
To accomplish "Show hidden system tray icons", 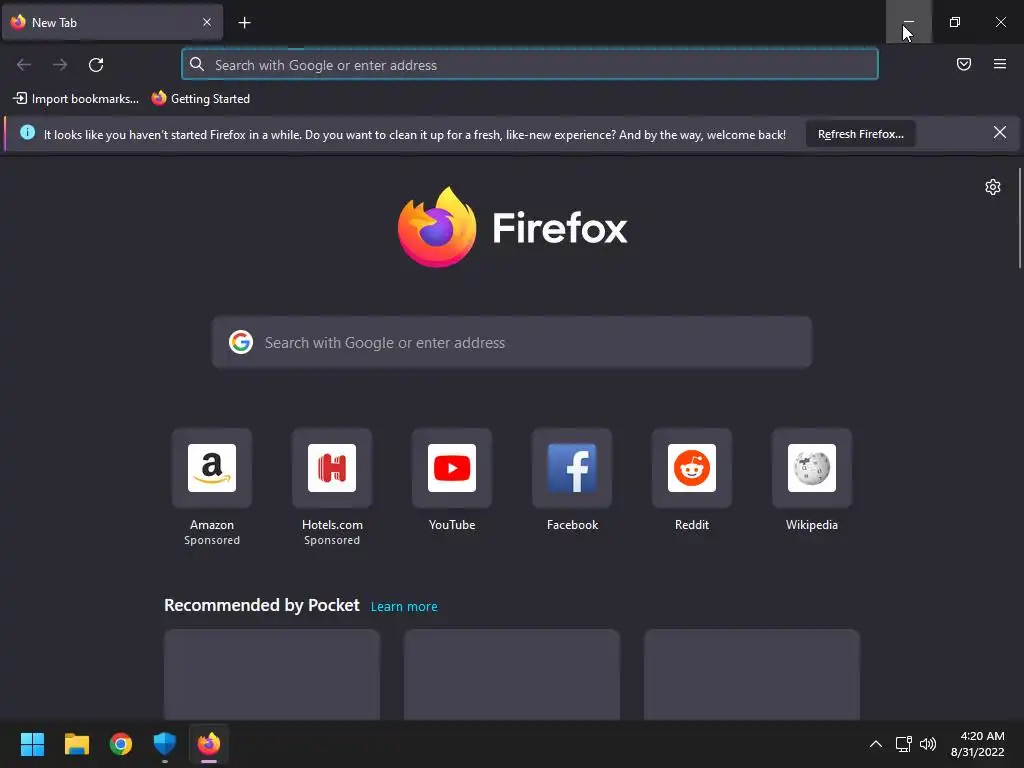I will (x=876, y=744).
